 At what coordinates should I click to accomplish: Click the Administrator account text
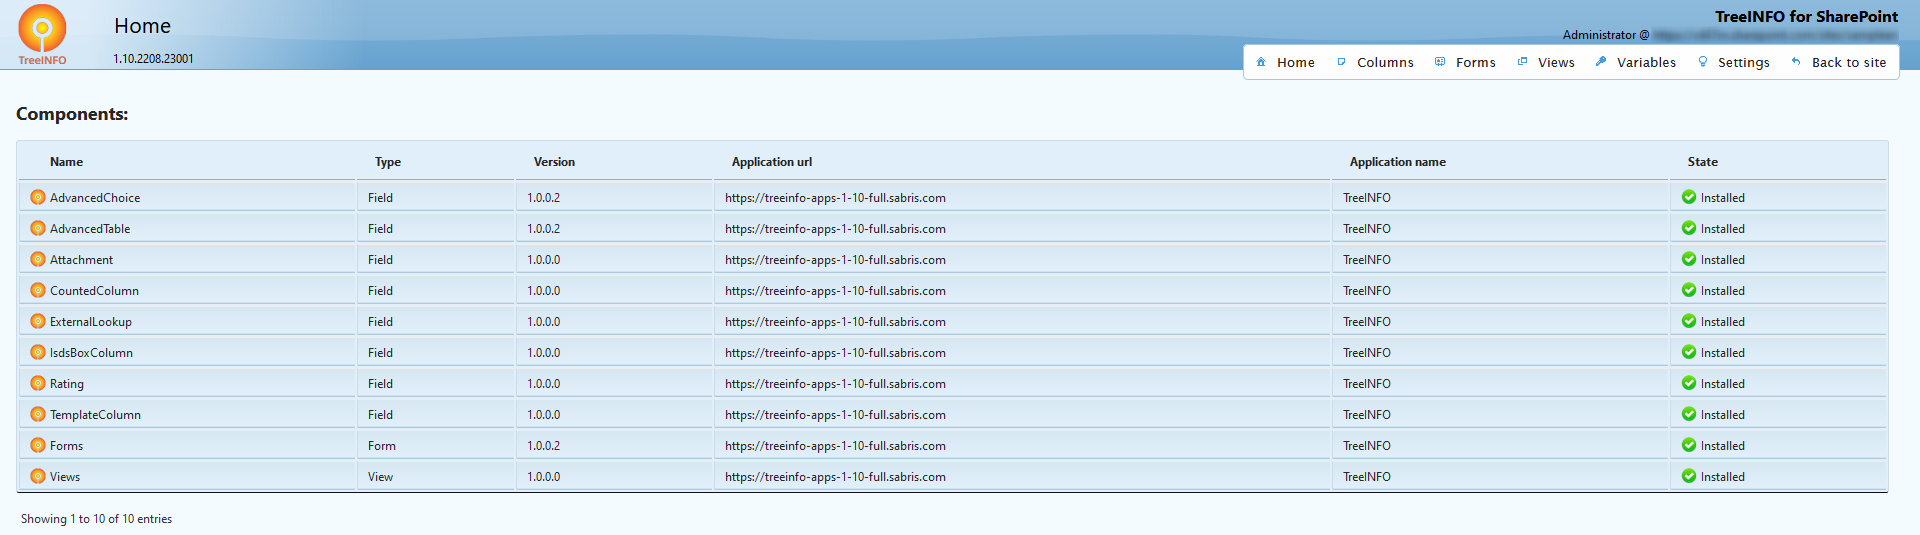(x=1605, y=35)
